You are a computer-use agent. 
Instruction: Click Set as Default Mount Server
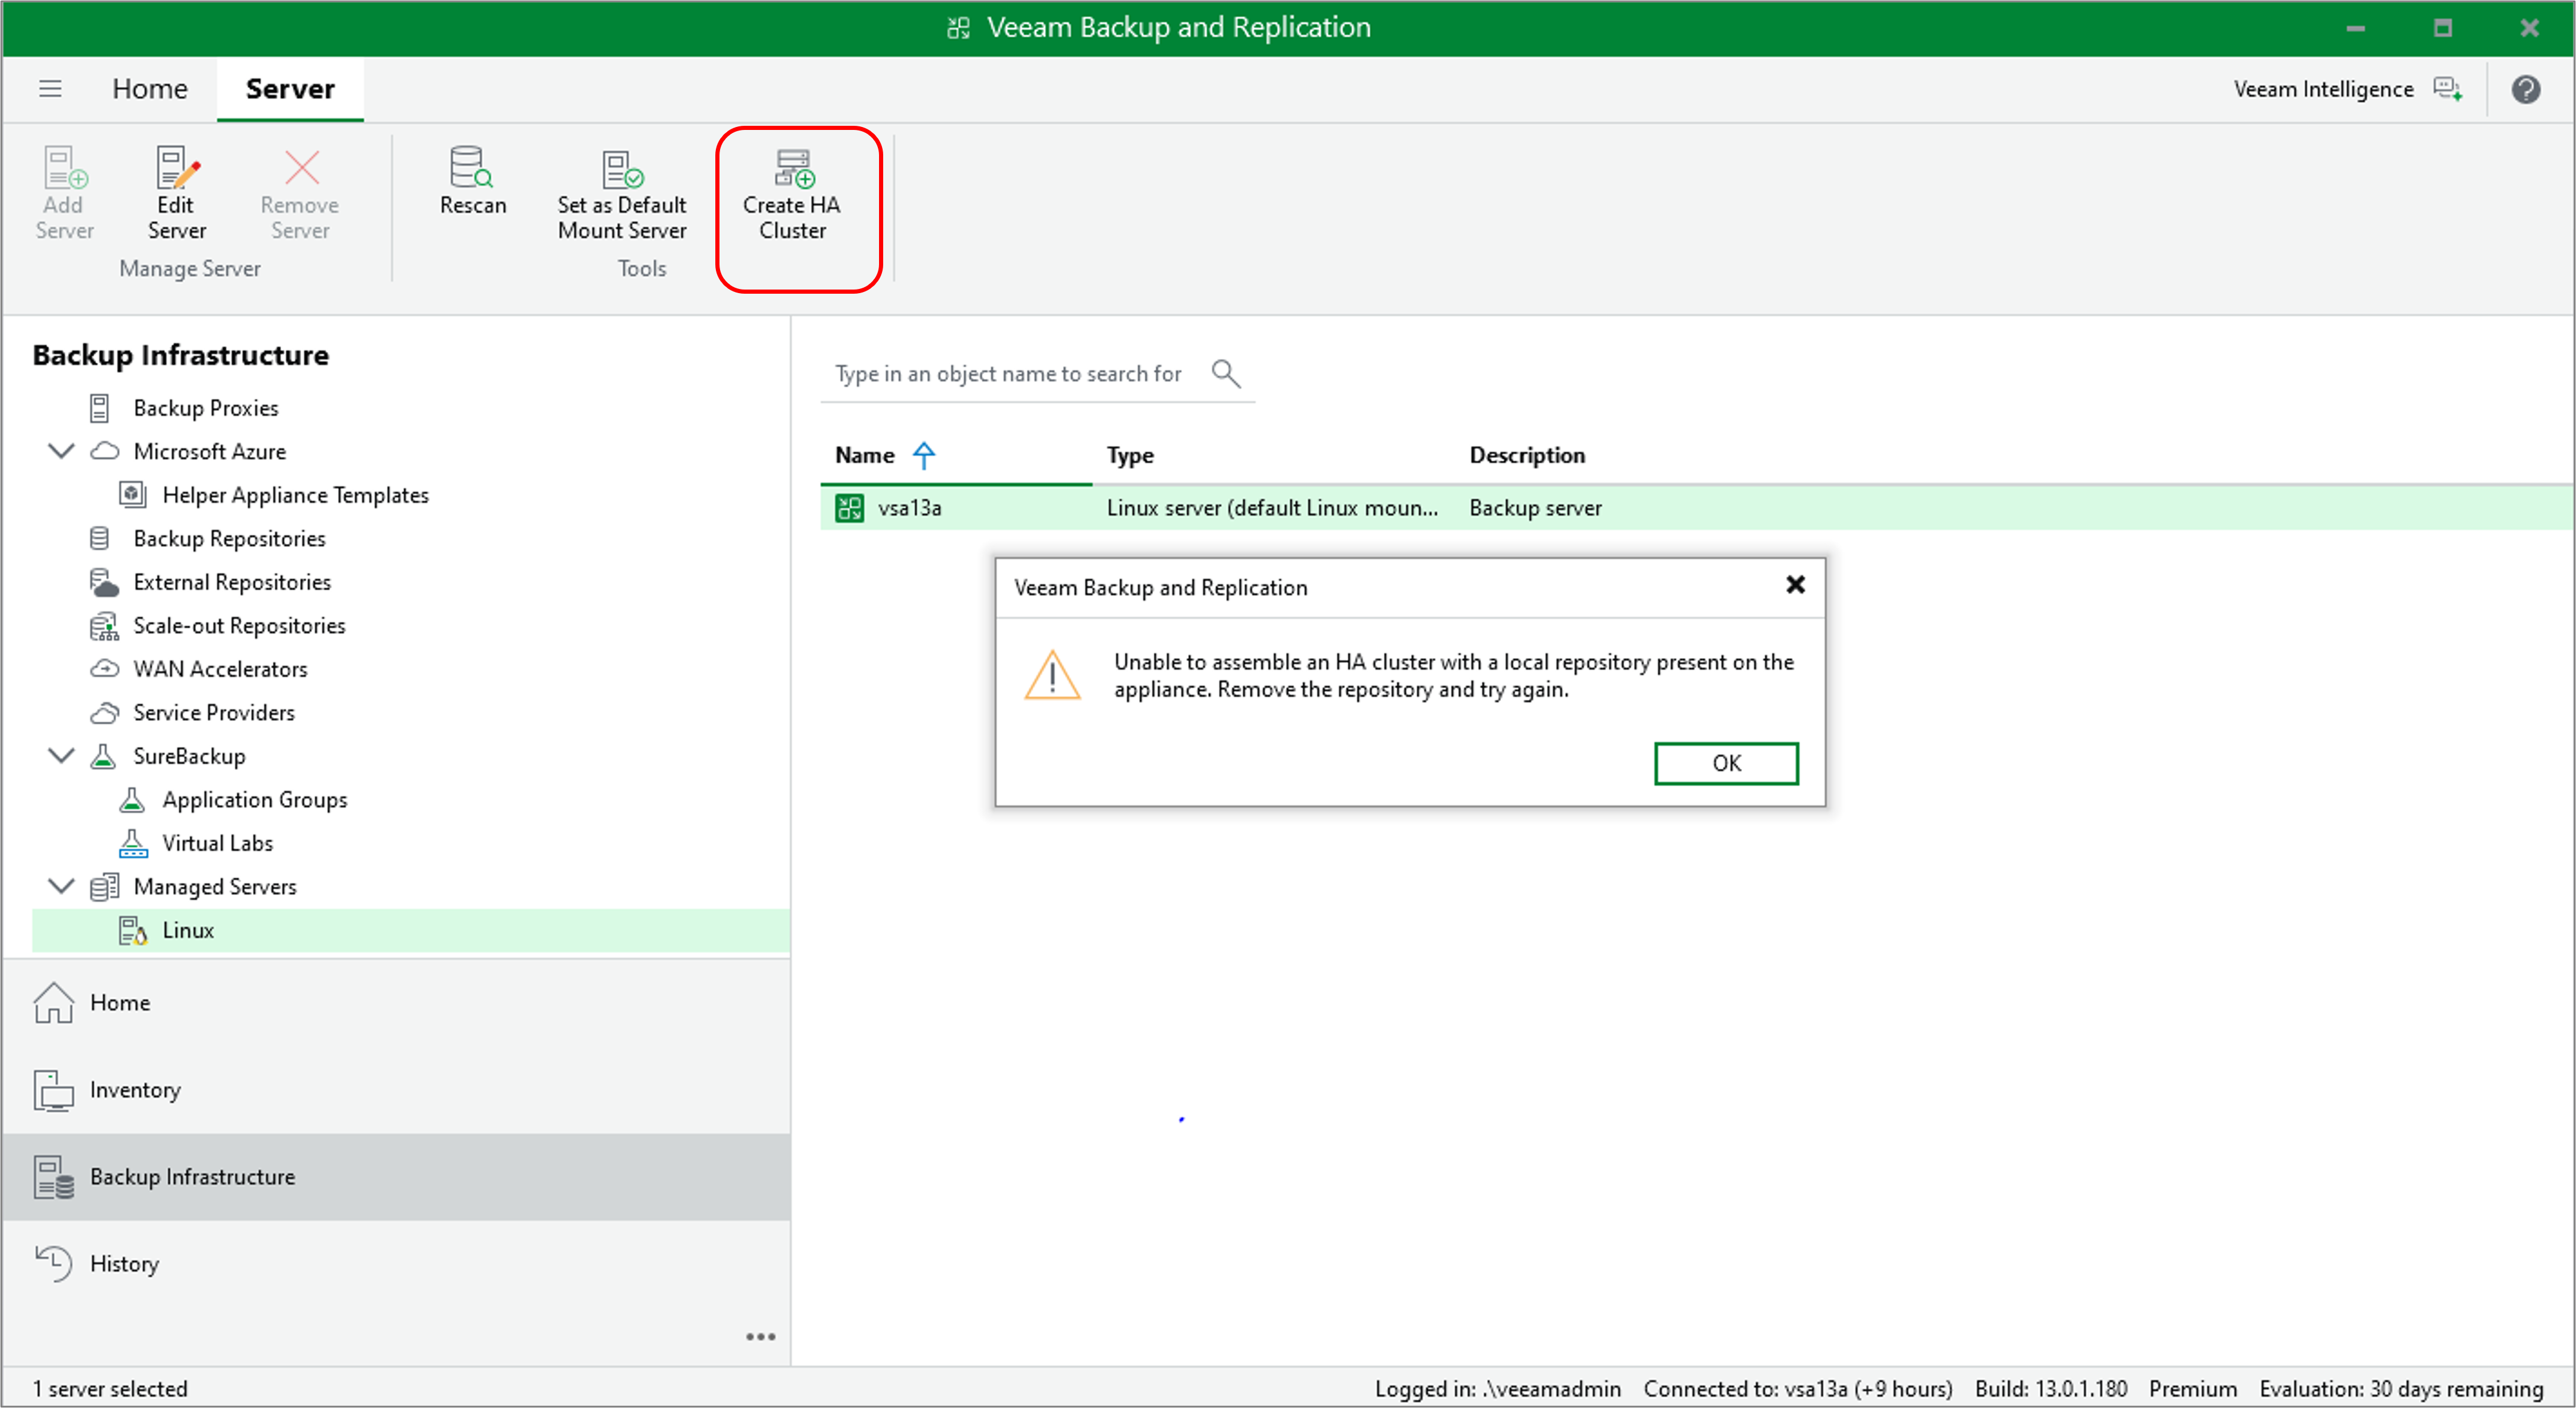click(621, 192)
